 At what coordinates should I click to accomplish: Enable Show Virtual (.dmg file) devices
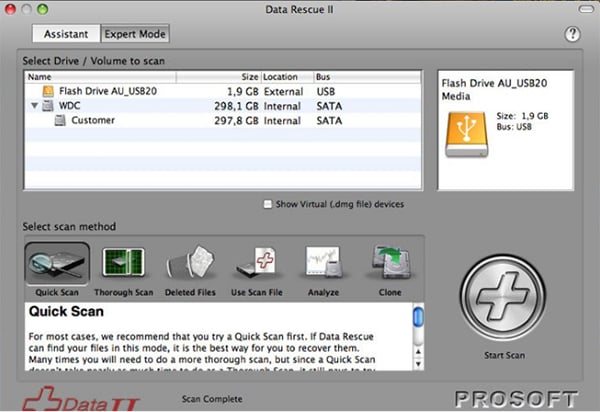(268, 204)
